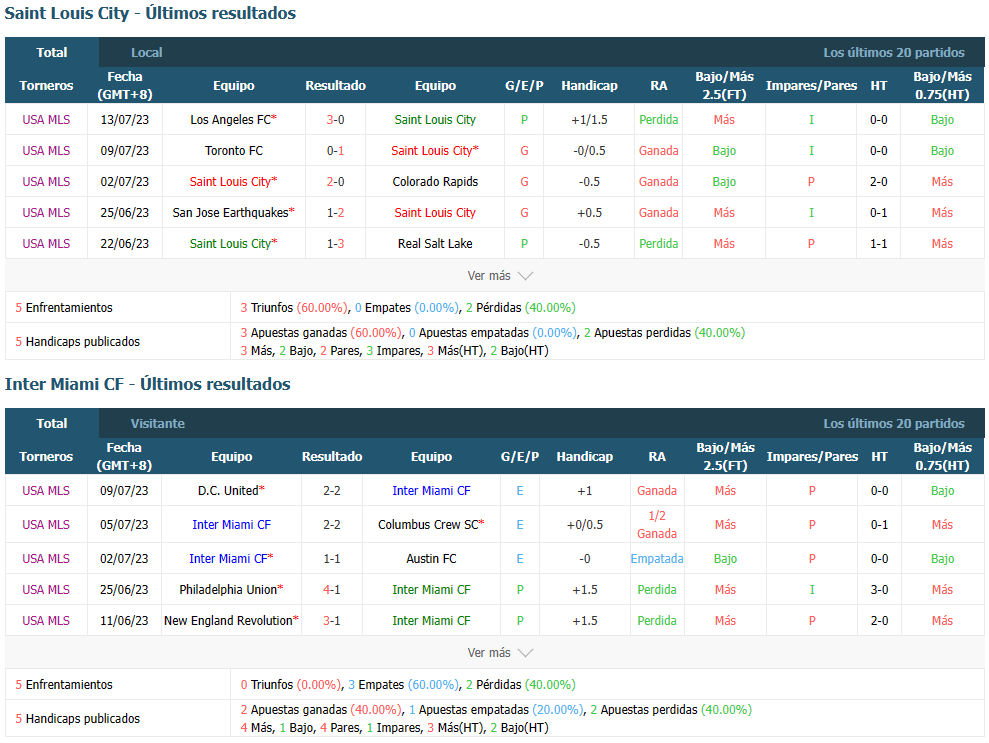This screenshot has height=743, width=989.
Task: Click '1 Apuestas empatadas (20.00%)' summary text
Action: (497, 710)
